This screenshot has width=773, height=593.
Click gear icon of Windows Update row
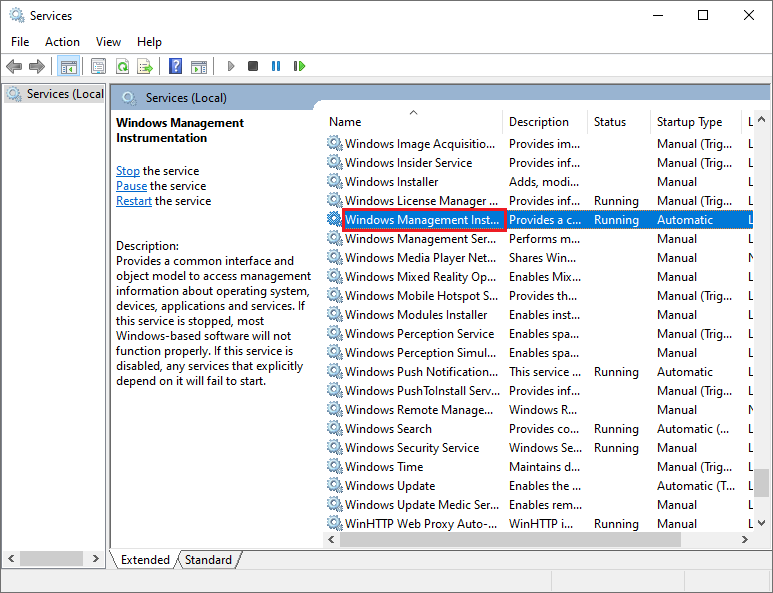coord(335,486)
